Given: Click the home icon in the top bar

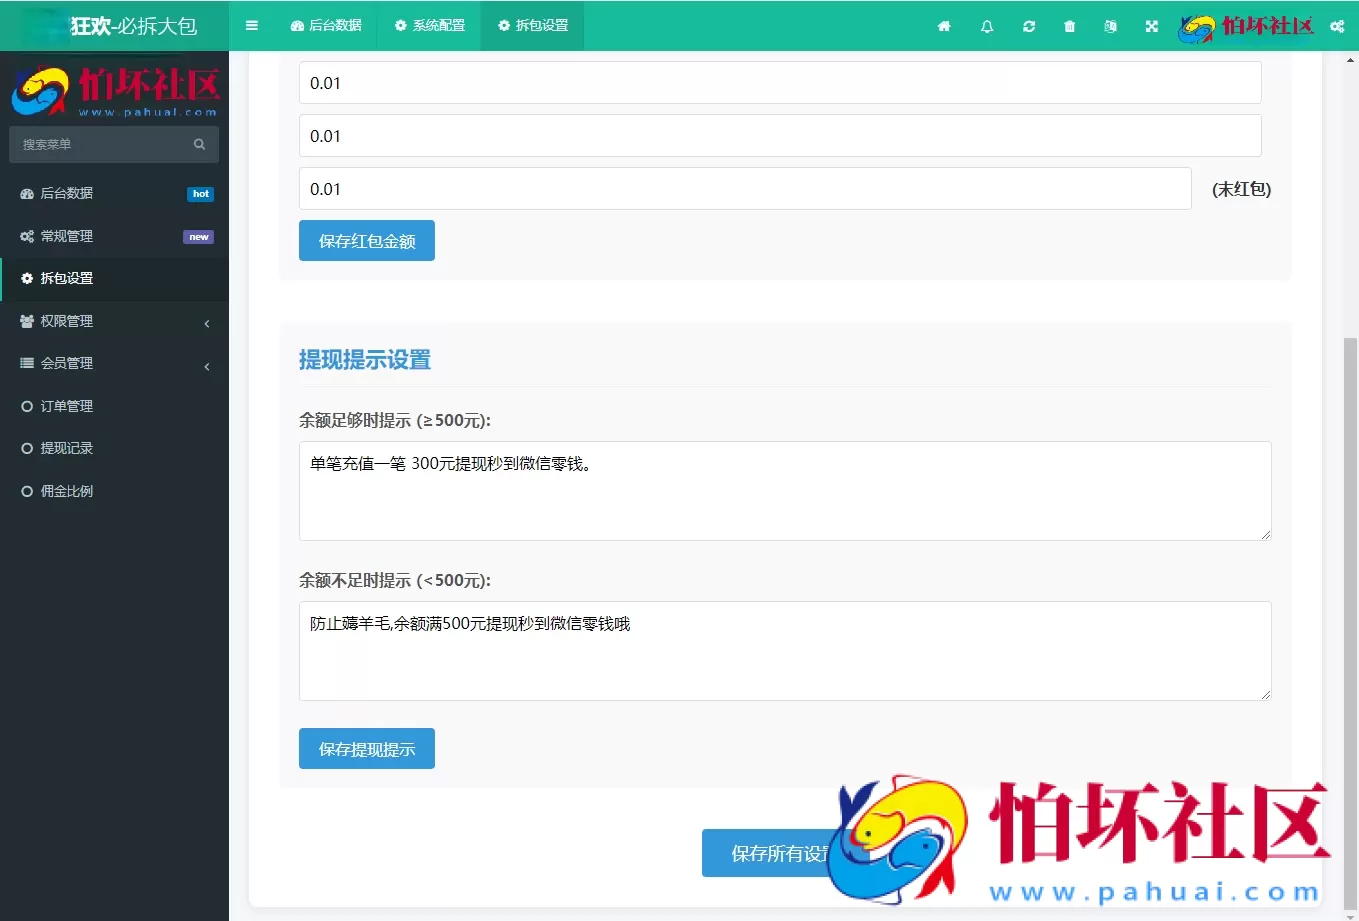Looking at the screenshot, I should point(944,26).
